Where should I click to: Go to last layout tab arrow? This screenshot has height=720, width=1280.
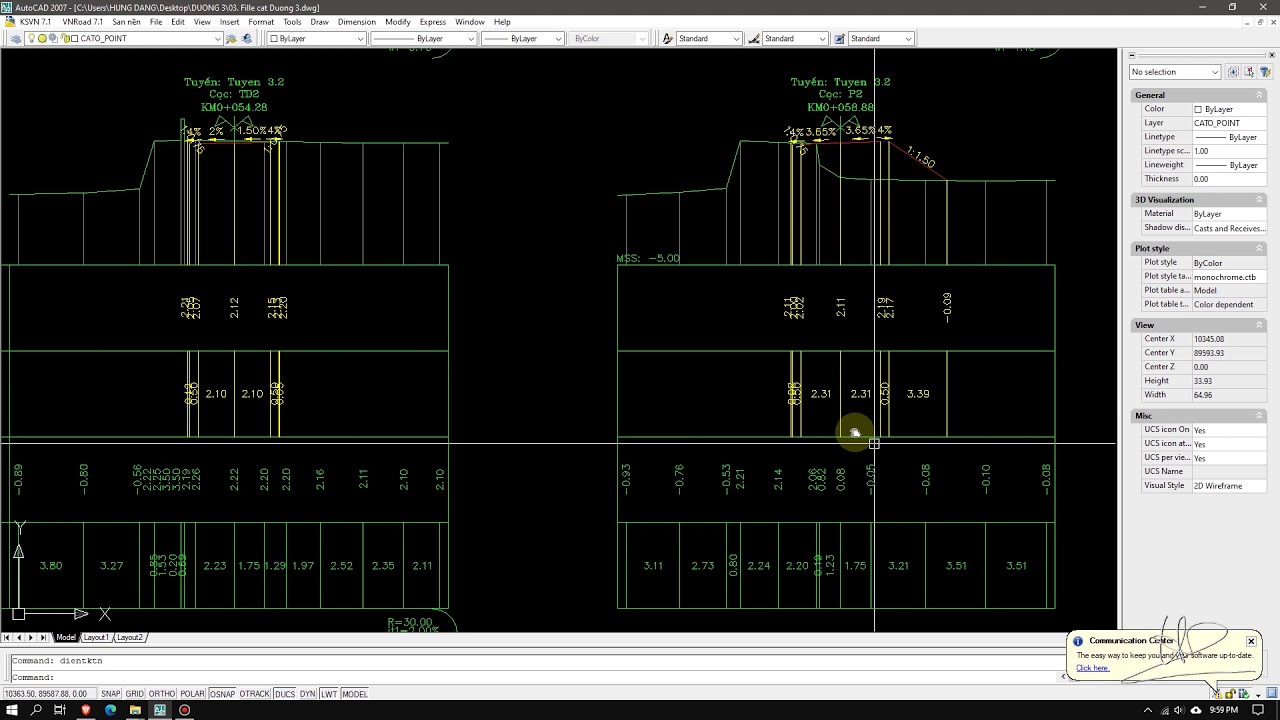(x=42, y=637)
